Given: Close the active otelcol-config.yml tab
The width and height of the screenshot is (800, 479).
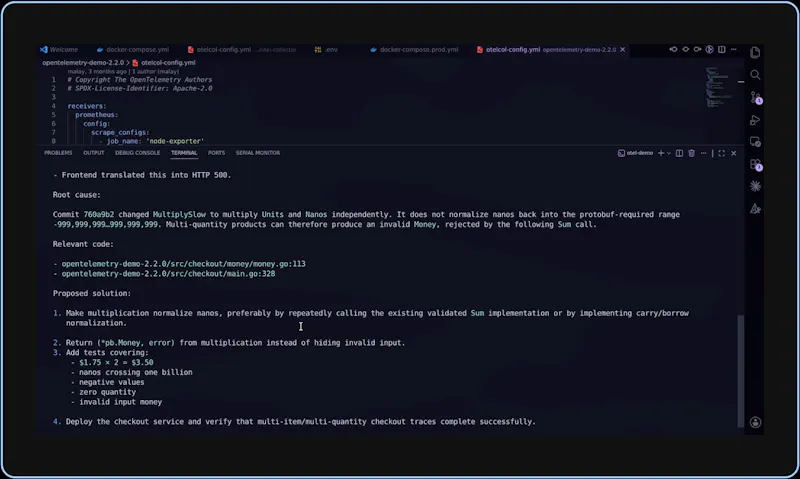Looking at the screenshot, I should click(622, 49).
